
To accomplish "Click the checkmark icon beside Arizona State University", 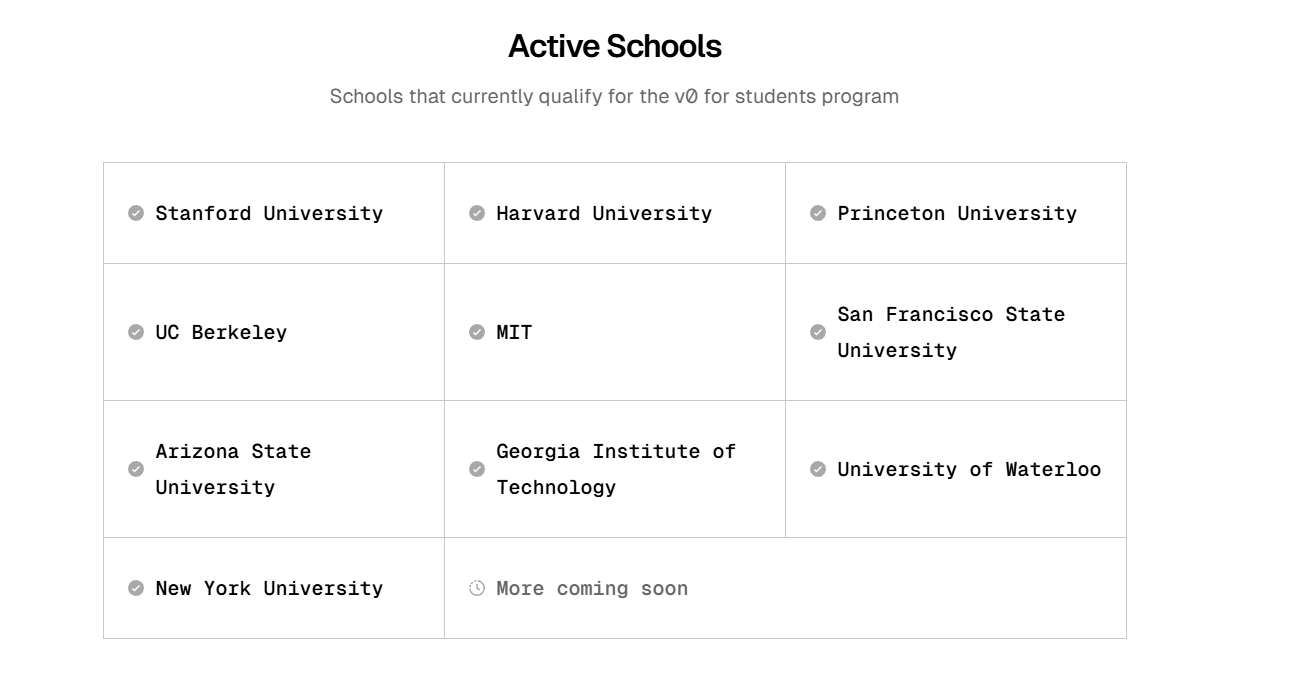I will click(x=136, y=469).
